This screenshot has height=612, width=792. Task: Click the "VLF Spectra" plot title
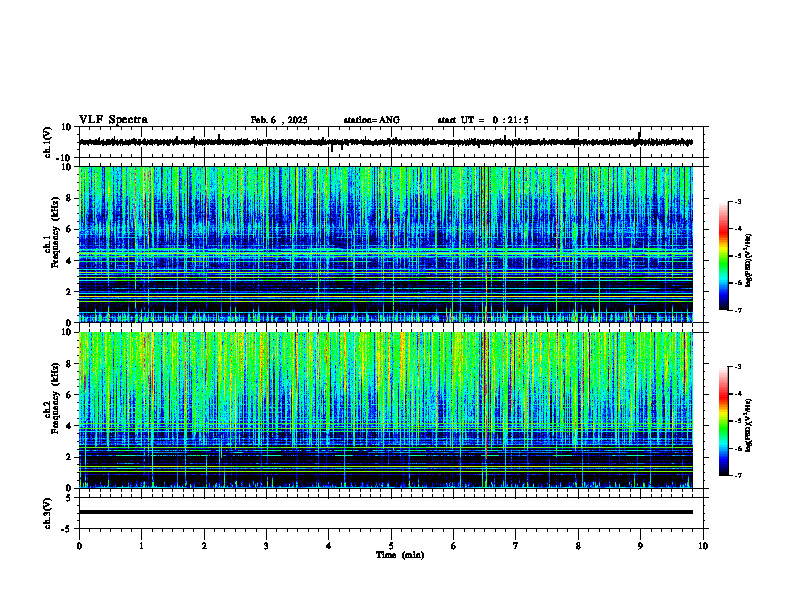click(x=113, y=120)
